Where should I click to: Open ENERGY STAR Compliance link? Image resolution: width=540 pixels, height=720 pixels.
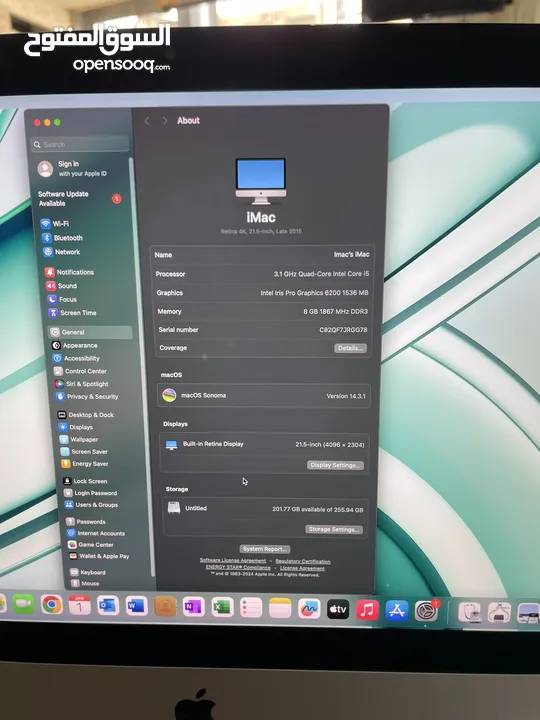click(238, 568)
